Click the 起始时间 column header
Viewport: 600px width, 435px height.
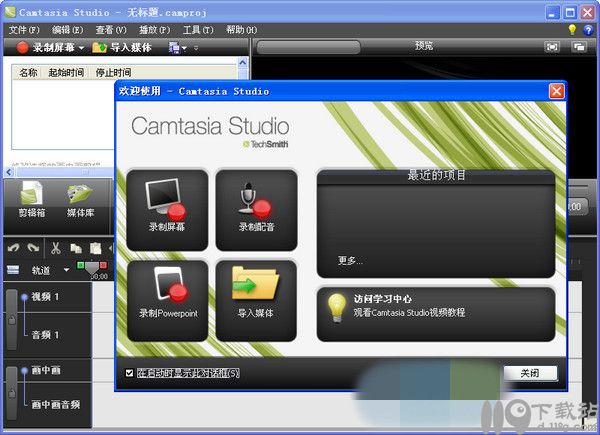click(66, 72)
